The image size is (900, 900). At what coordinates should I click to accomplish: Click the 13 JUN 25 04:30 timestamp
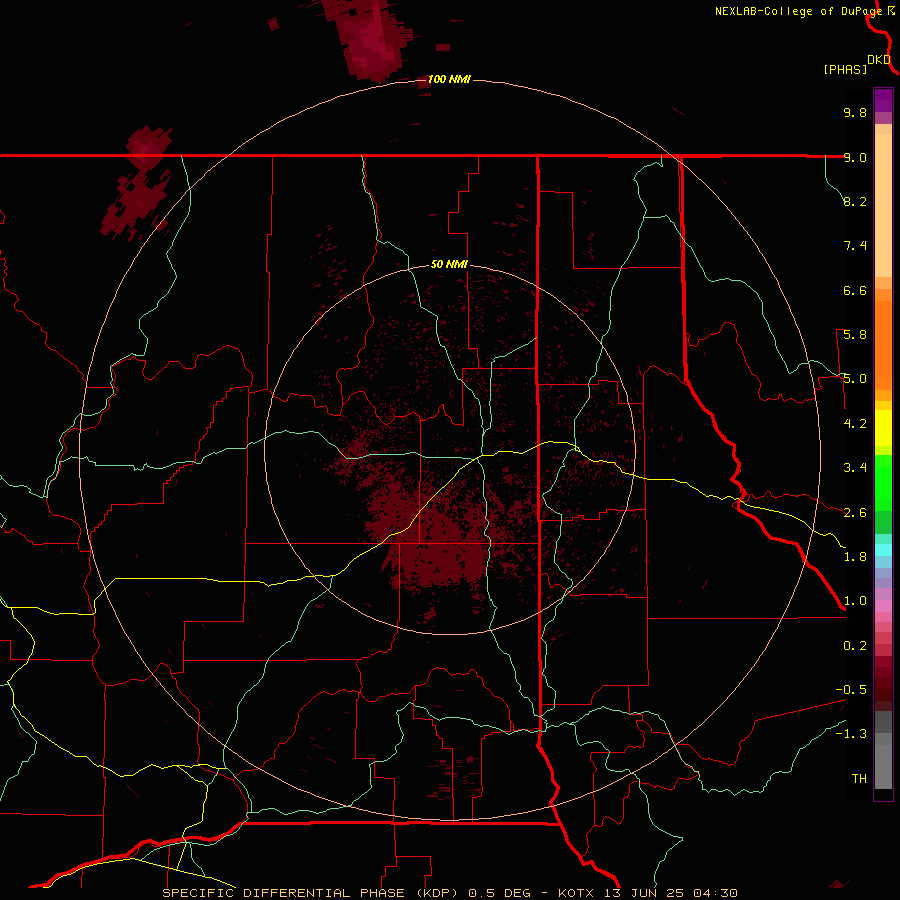tap(672, 893)
